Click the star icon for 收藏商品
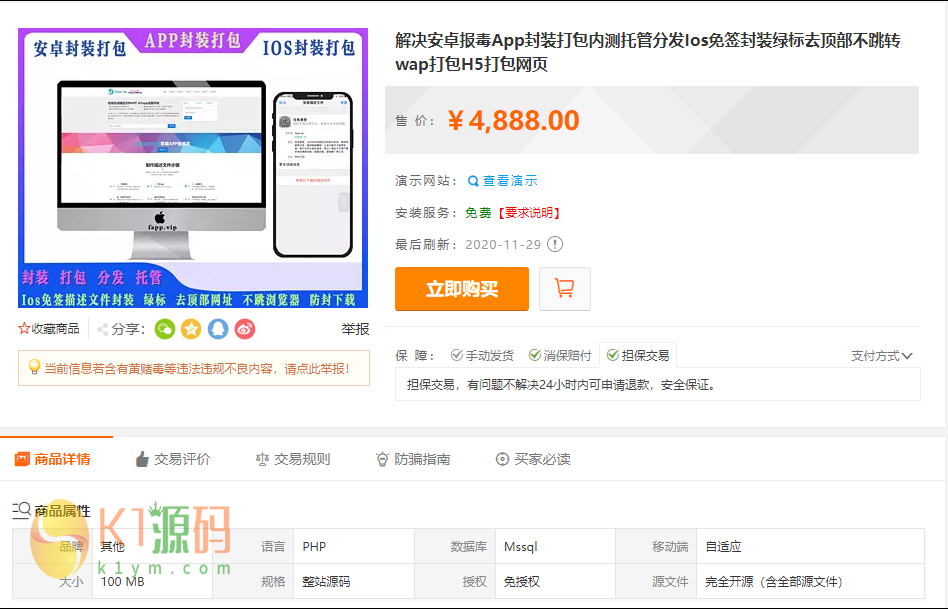This screenshot has width=948, height=609. [x=24, y=329]
